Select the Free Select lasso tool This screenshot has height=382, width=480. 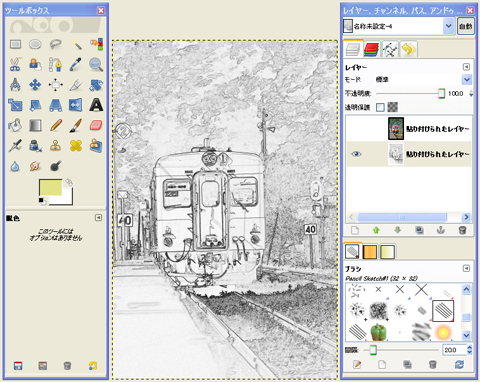tap(56, 44)
